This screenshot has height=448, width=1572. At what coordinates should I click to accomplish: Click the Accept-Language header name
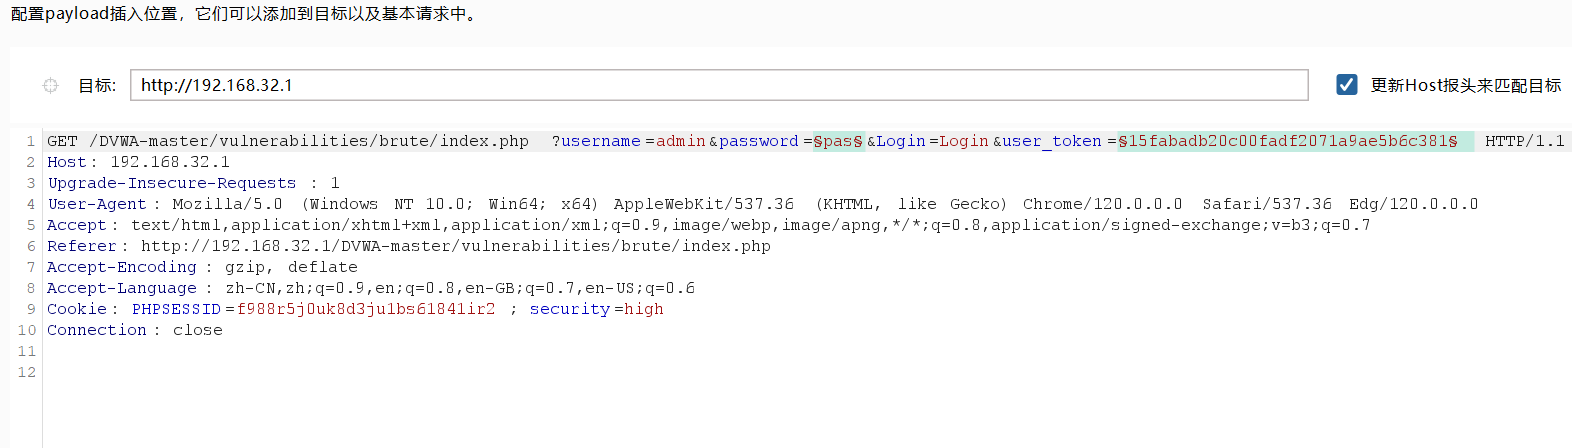point(121,288)
